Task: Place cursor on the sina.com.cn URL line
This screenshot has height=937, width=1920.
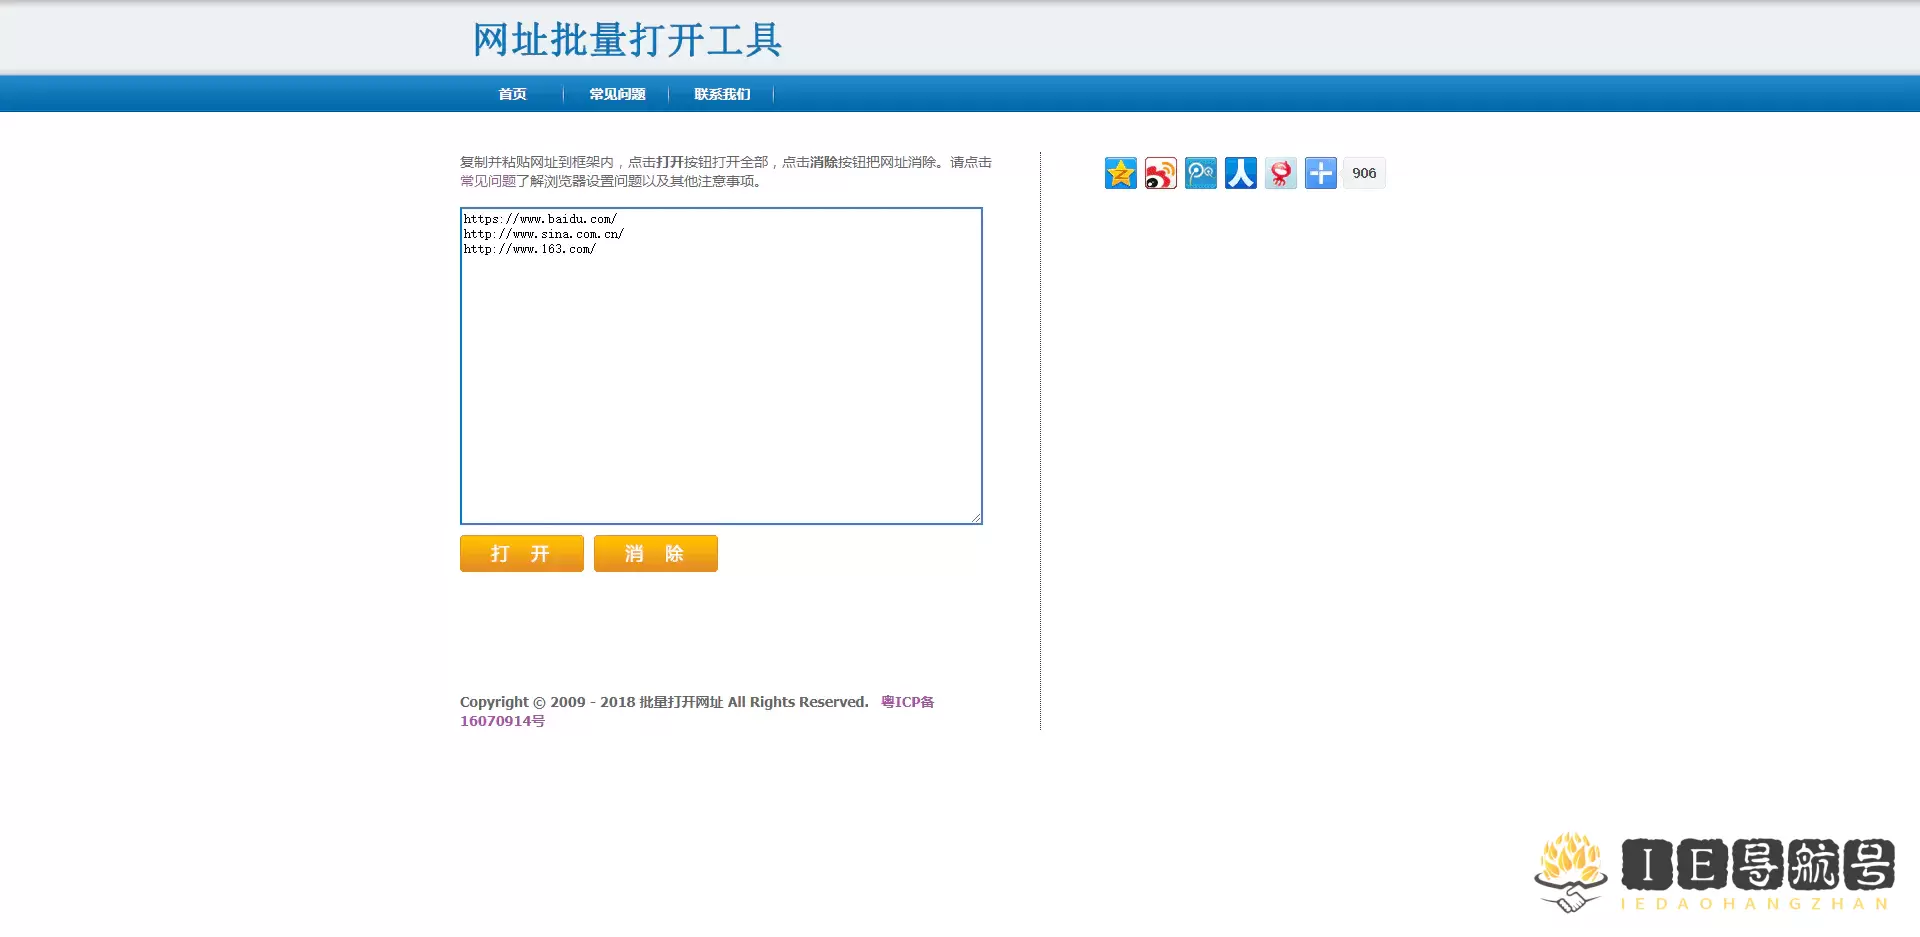Action: coord(543,234)
